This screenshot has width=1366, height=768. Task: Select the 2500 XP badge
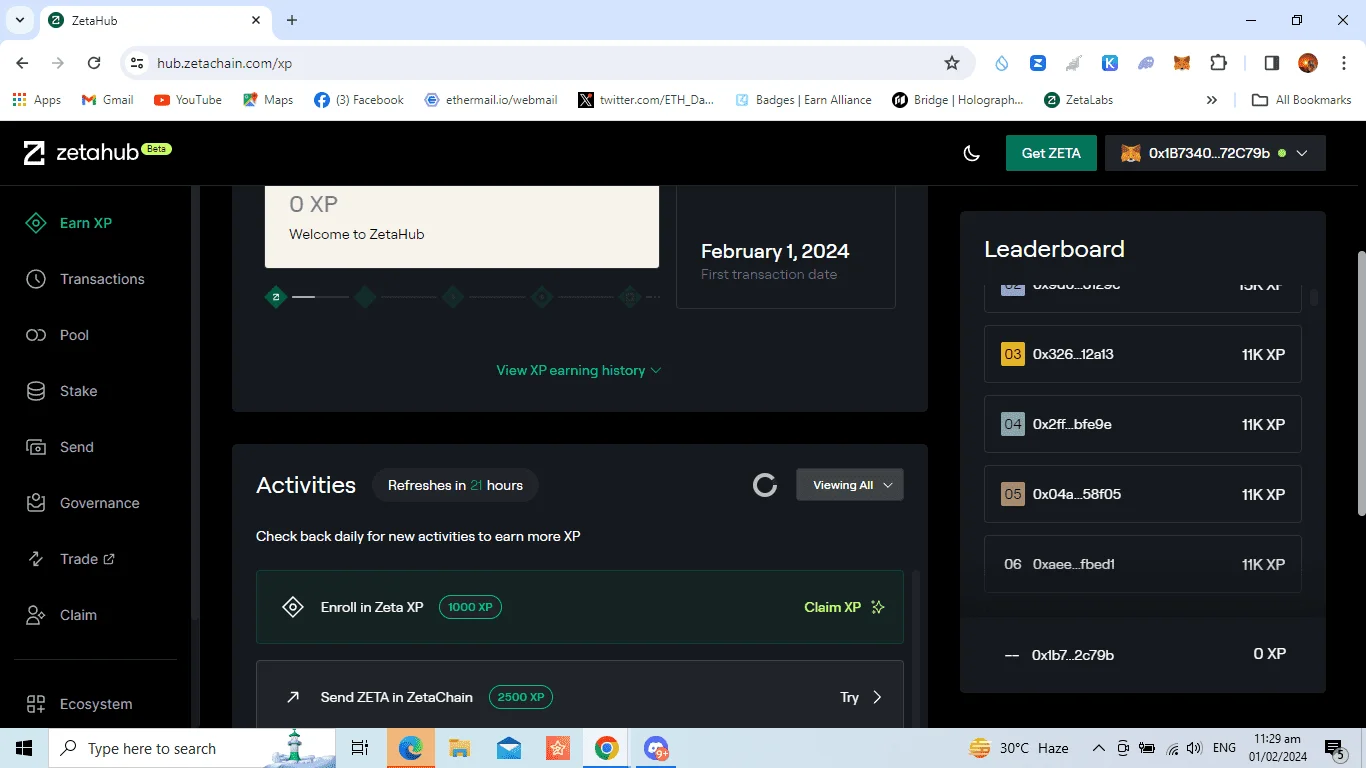521,697
